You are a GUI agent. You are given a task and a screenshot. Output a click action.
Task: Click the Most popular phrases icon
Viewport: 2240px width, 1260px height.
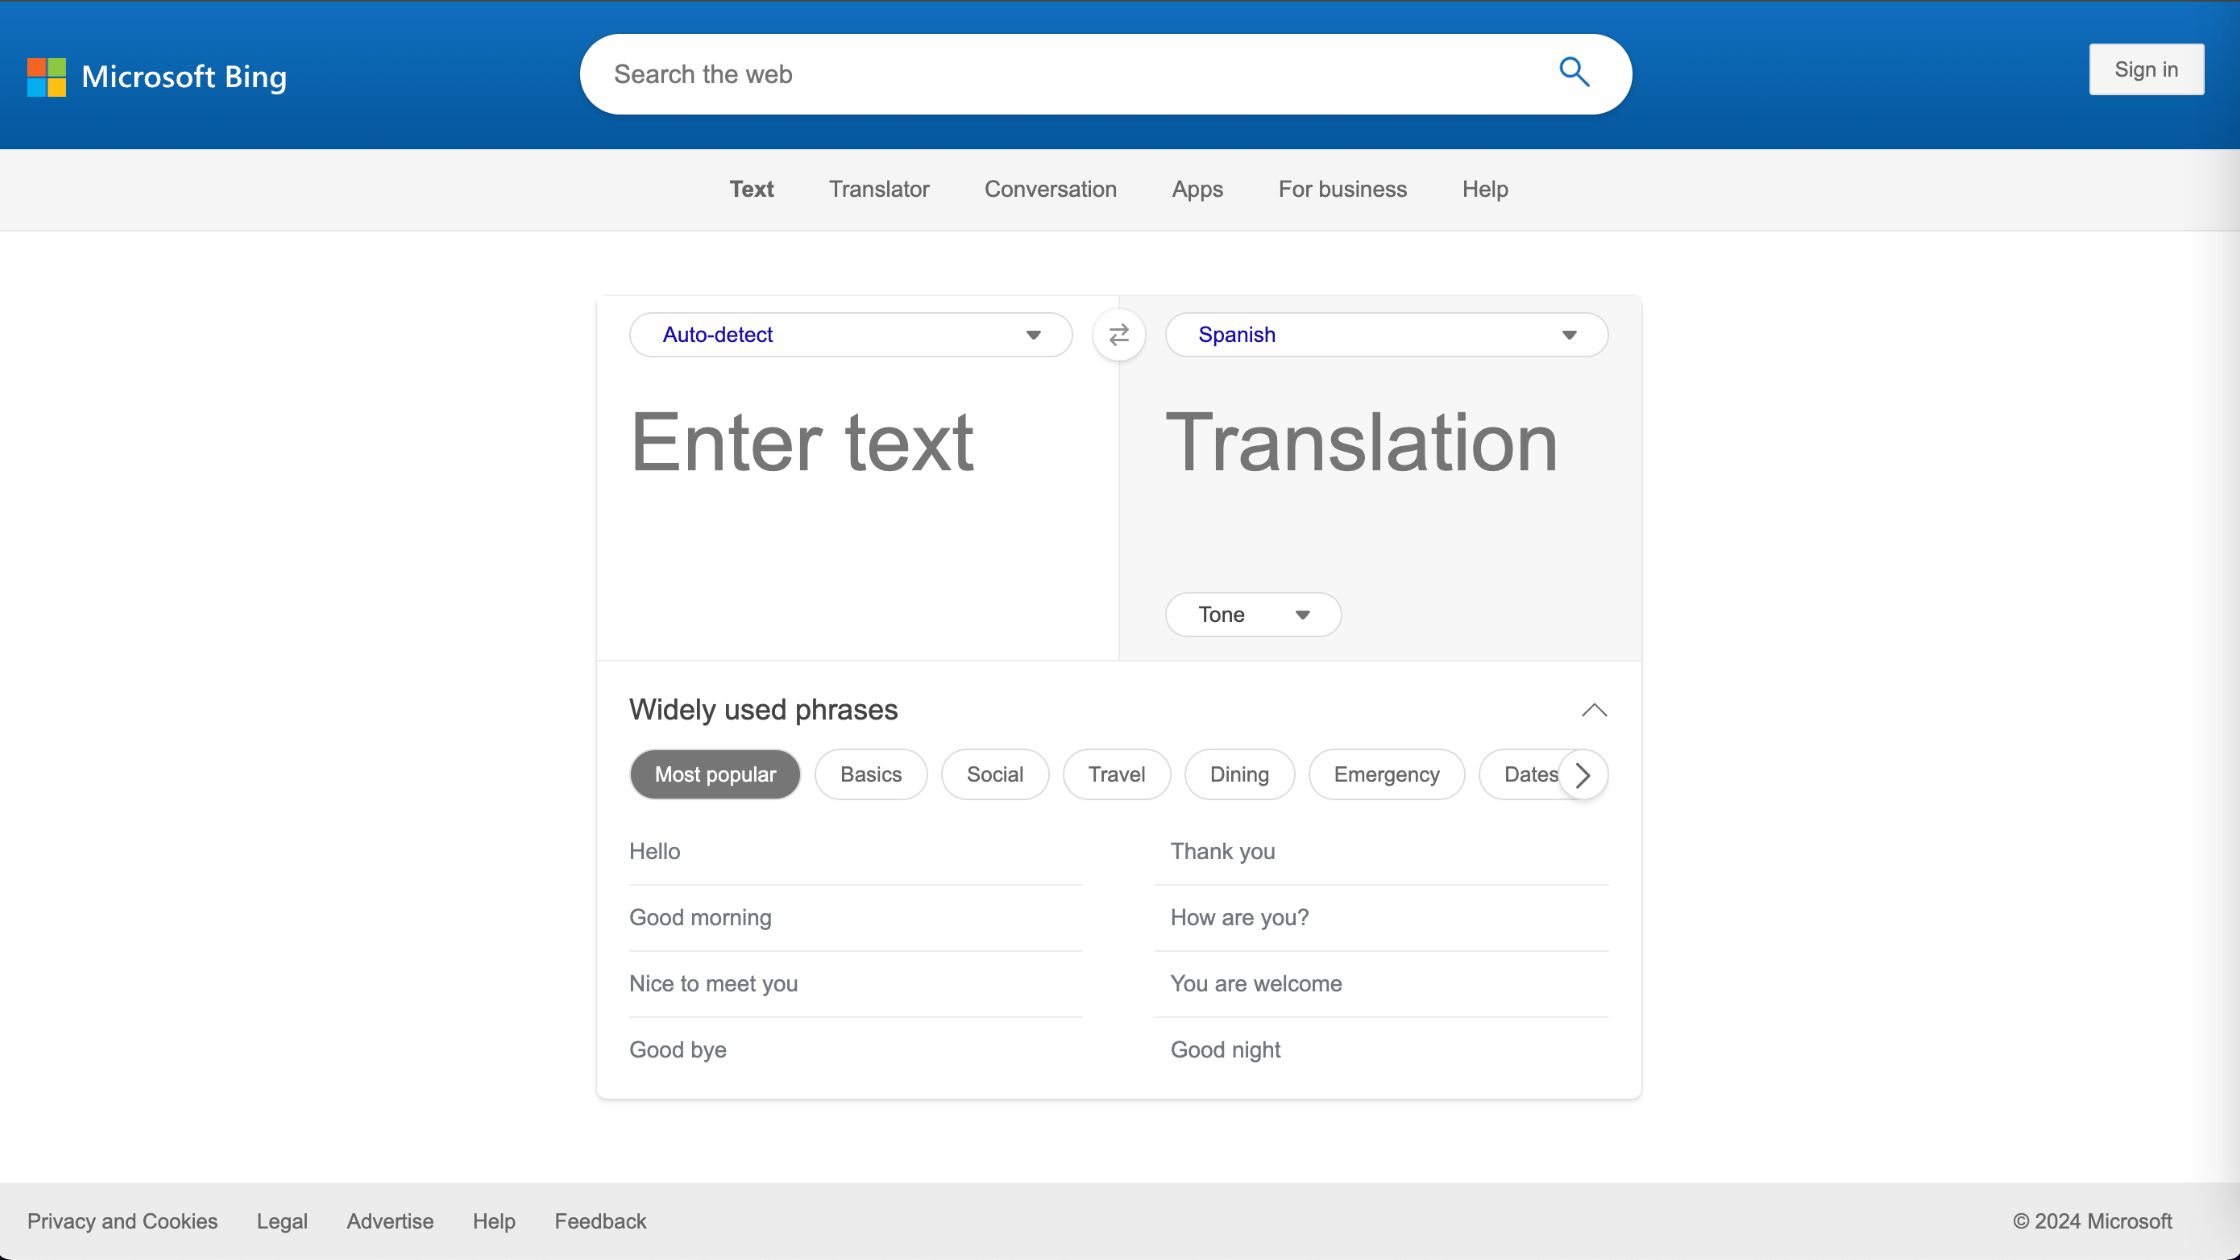[715, 774]
